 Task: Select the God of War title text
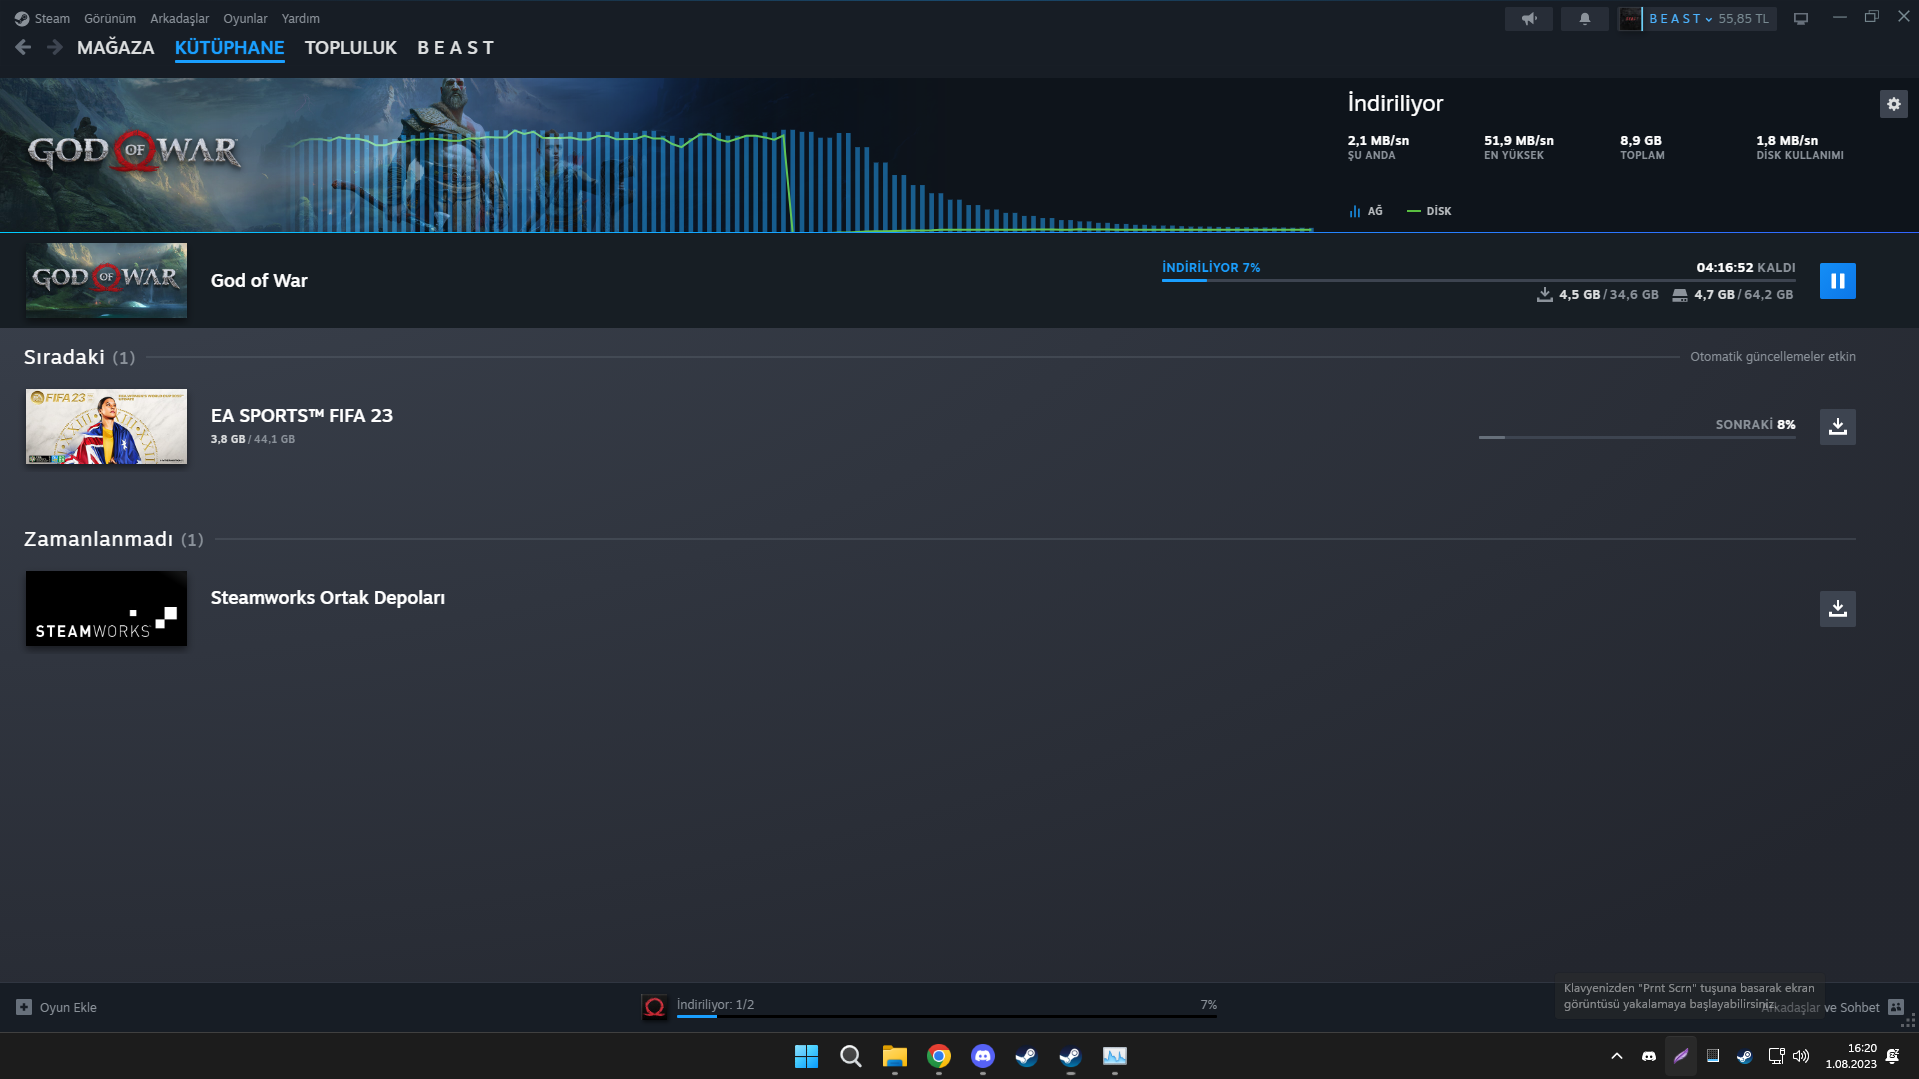point(259,281)
